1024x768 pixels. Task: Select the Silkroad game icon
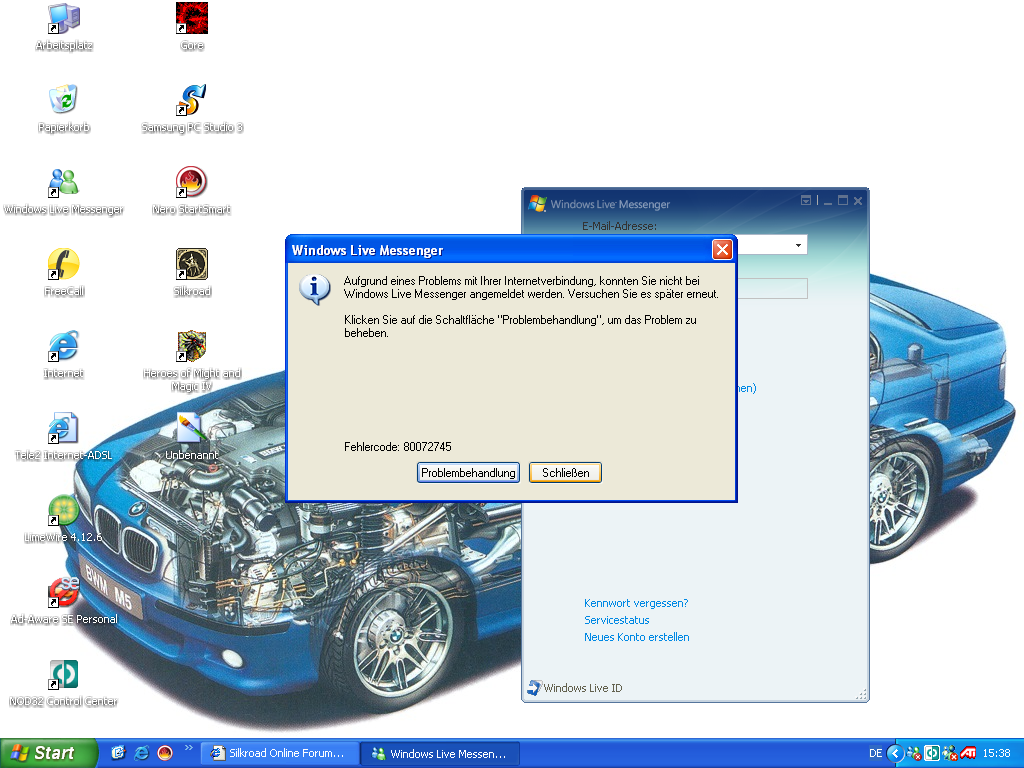(x=191, y=264)
